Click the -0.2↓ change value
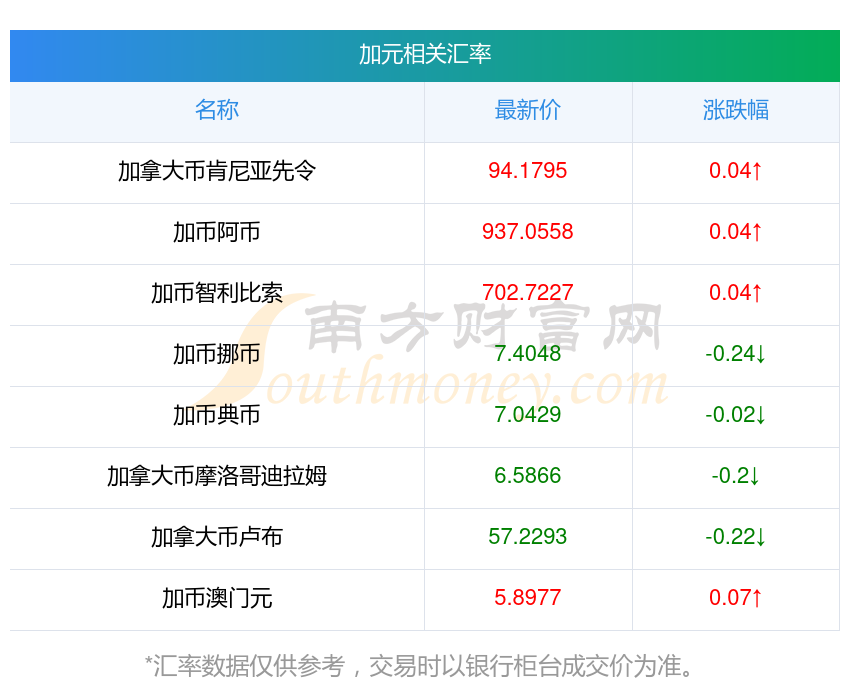Screen dimensions: 850x698 pos(736,476)
